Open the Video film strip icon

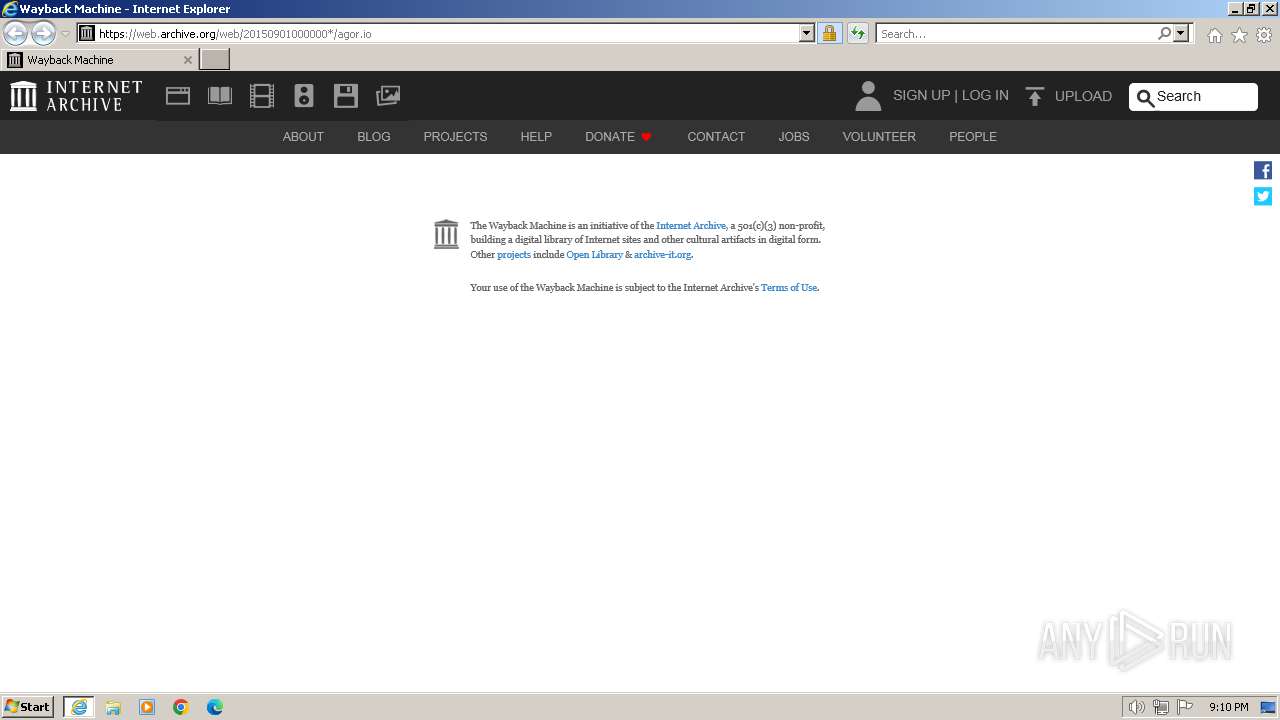[262, 96]
